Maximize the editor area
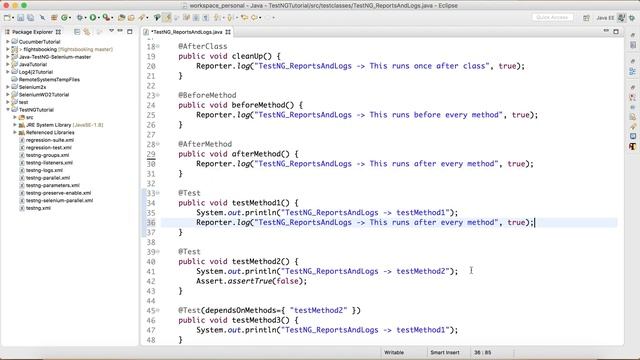 point(616,31)
